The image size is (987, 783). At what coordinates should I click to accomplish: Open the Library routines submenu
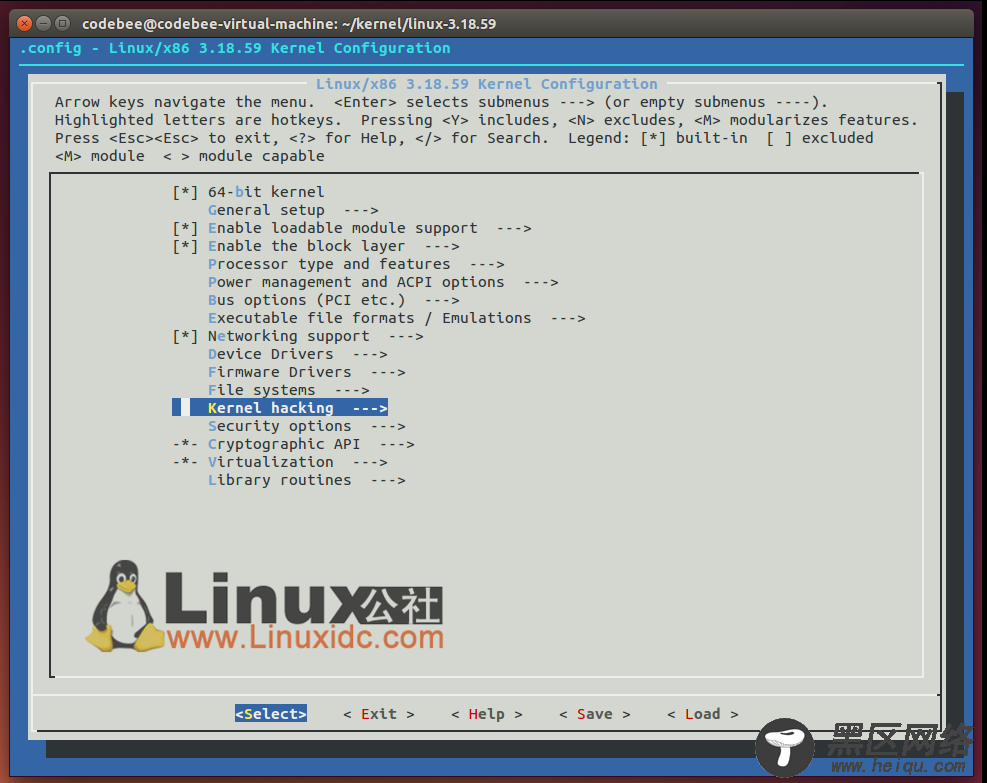click(307, 480)
